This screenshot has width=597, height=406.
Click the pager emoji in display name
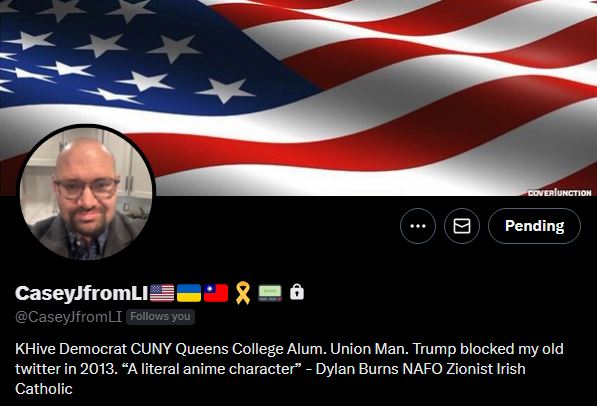270,293
